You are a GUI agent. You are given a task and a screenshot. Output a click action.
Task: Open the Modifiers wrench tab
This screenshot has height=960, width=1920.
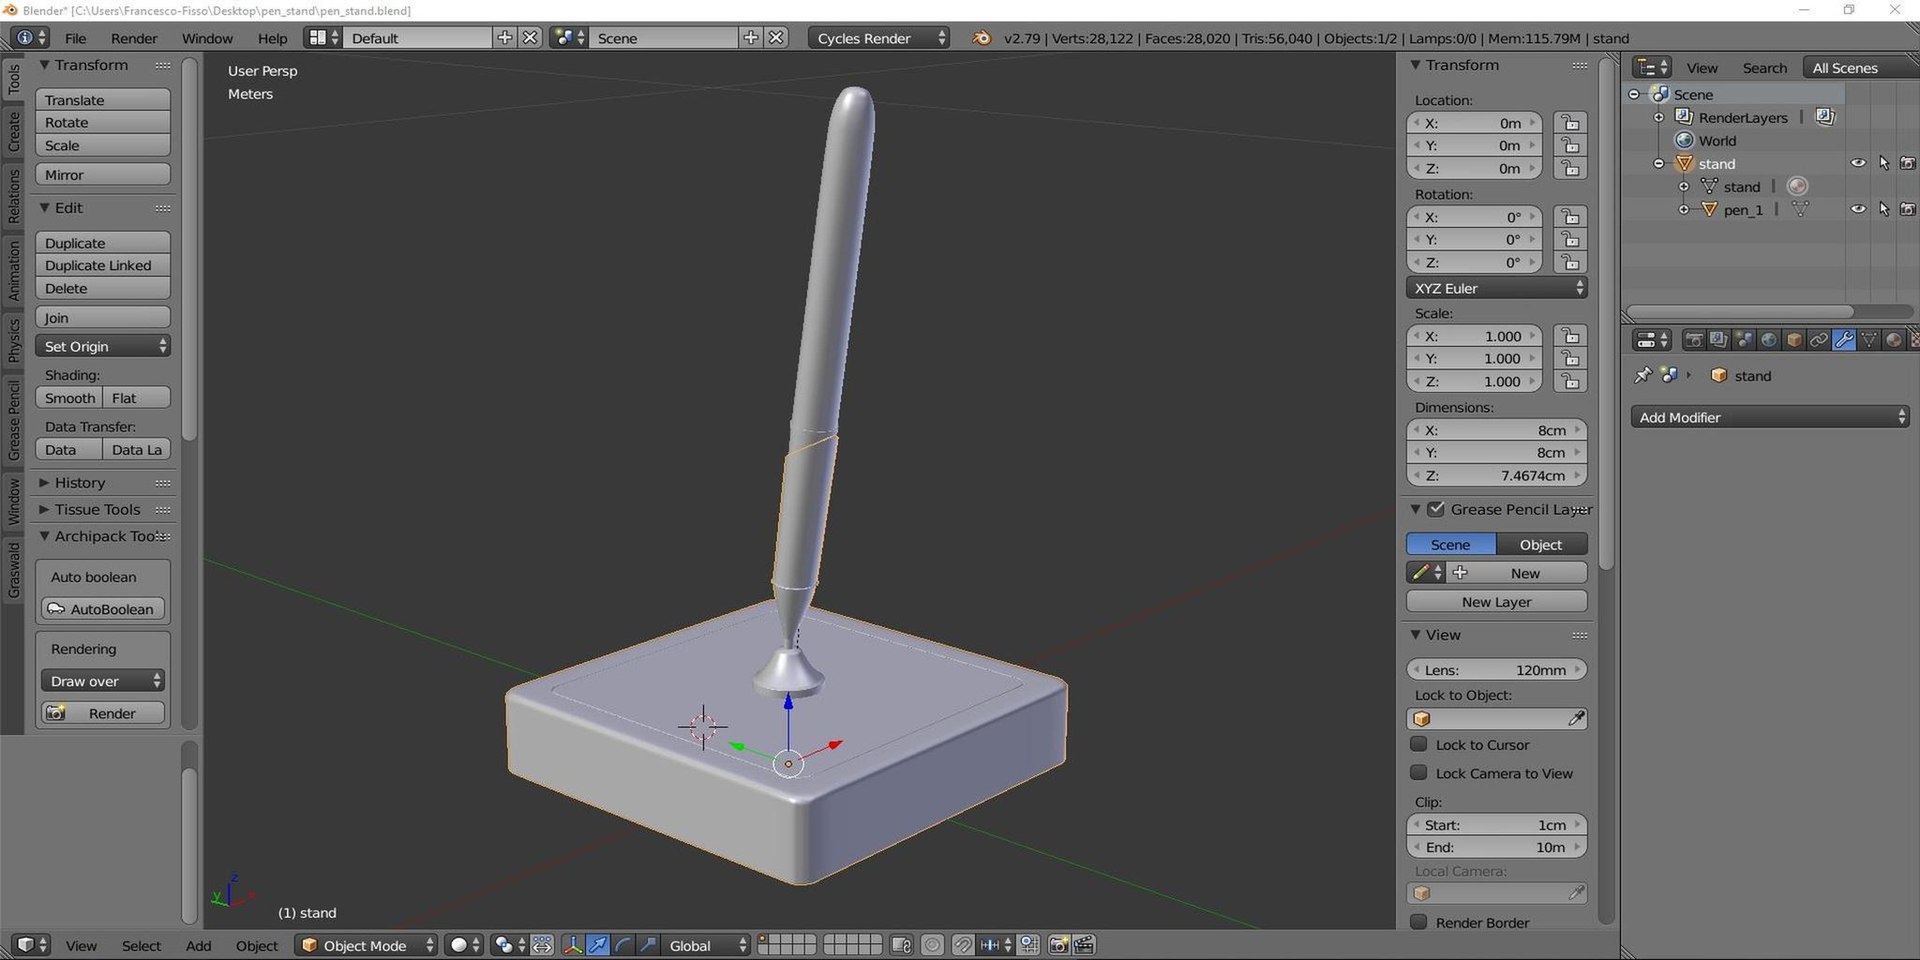click(x=1844, y=340)
